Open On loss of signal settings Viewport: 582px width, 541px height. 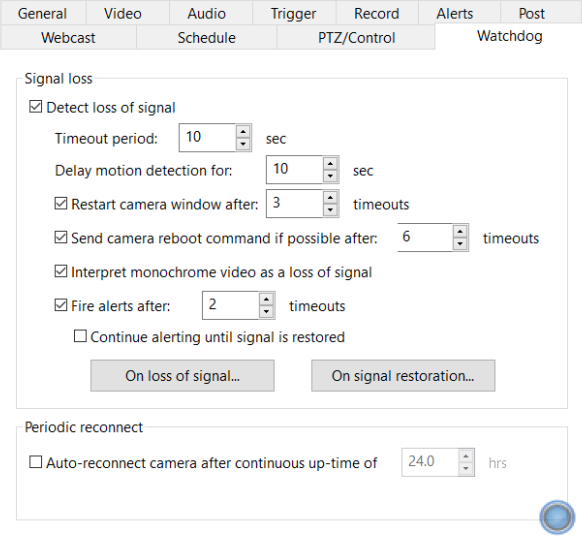tap(183, 376)
